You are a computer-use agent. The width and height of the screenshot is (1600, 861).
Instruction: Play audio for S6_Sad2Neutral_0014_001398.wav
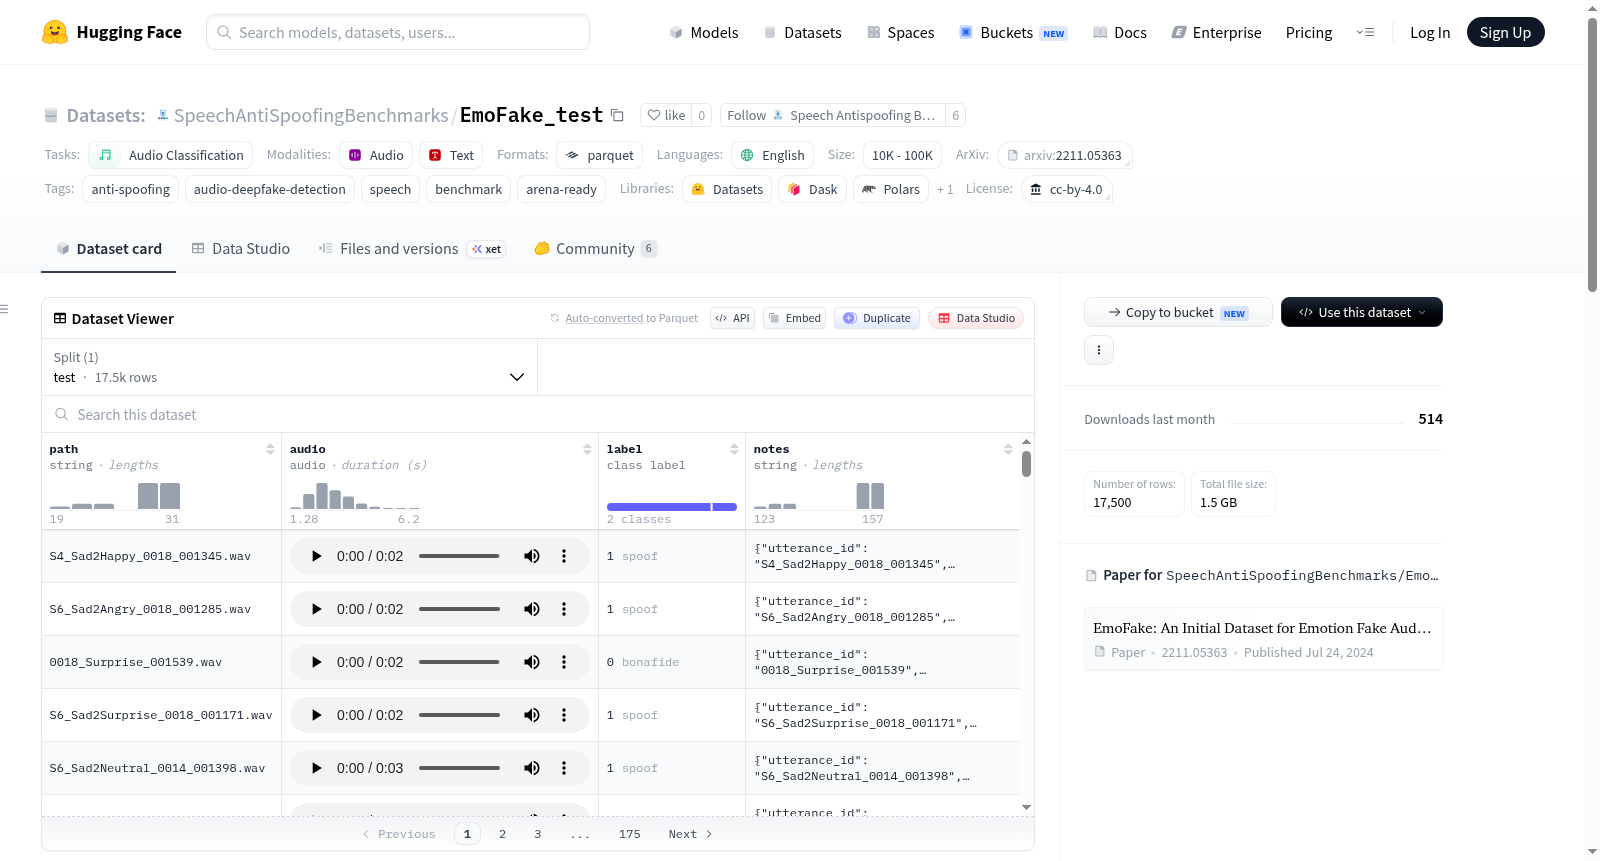pos(317,768)
